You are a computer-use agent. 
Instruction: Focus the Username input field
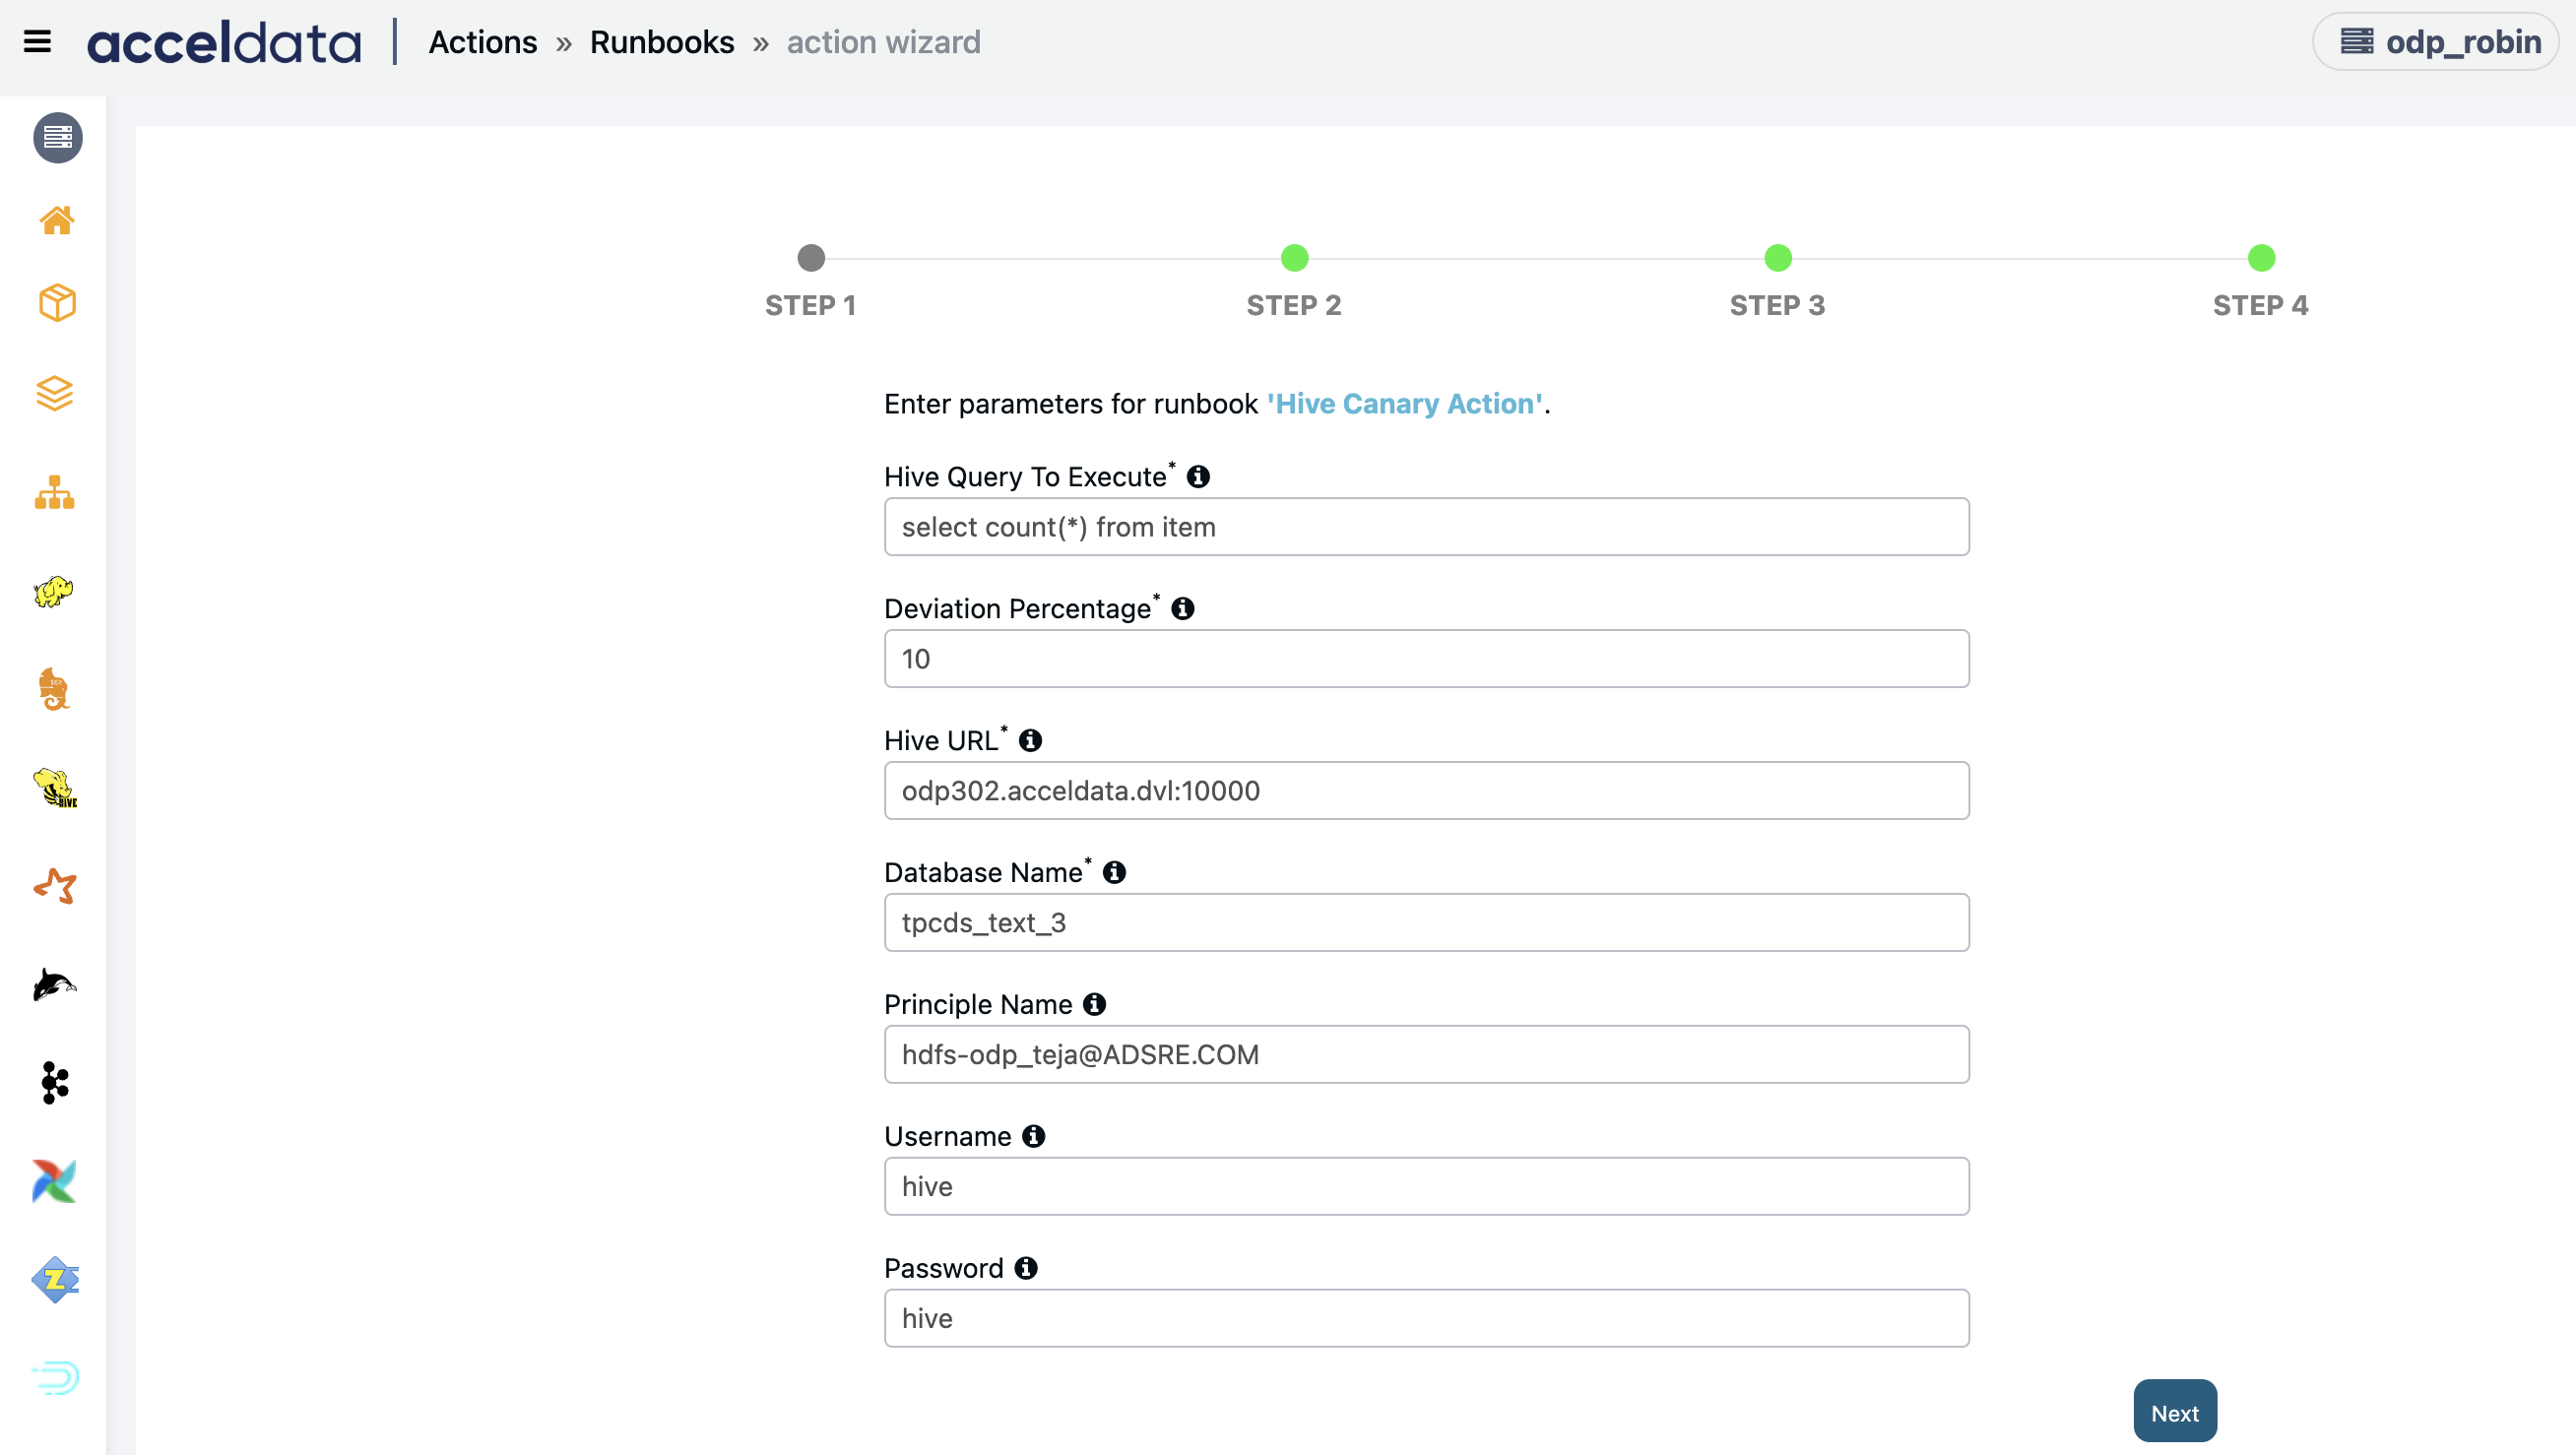click(x=1427, y=1187)
